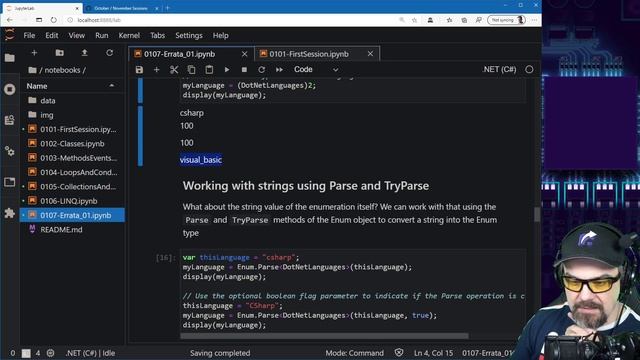Viewport: 640px width, 360px height.
Task: Open 0101-FirstSession notebook in file list
Action: (x=72, y=129)
